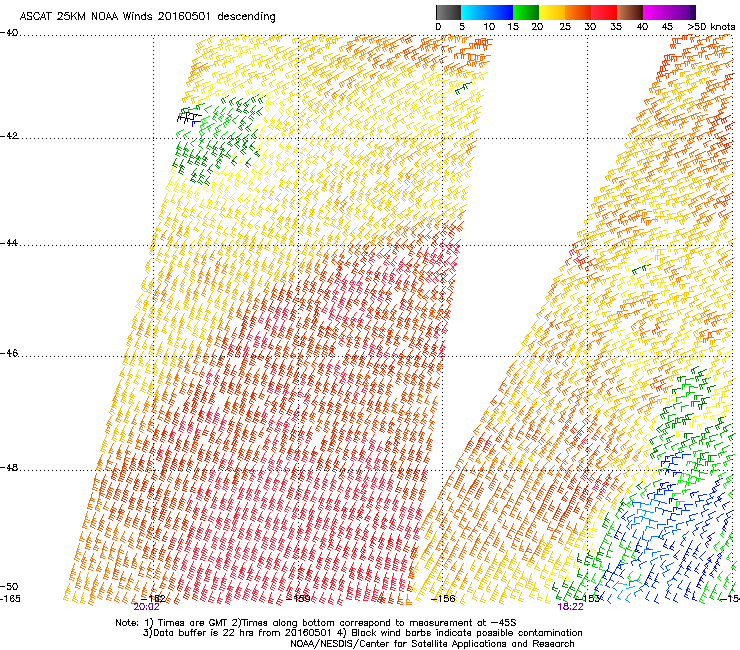Click the yellow 20-25 knots color segment
The image size is (740, 650).
[x=552, y=12]
